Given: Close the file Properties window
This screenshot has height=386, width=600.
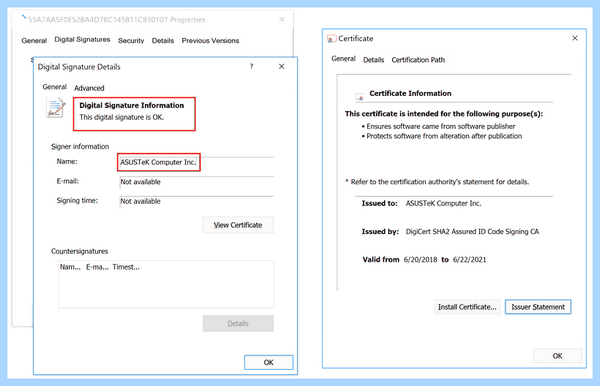Looking at the screenshot, I should tap(282, 19).
